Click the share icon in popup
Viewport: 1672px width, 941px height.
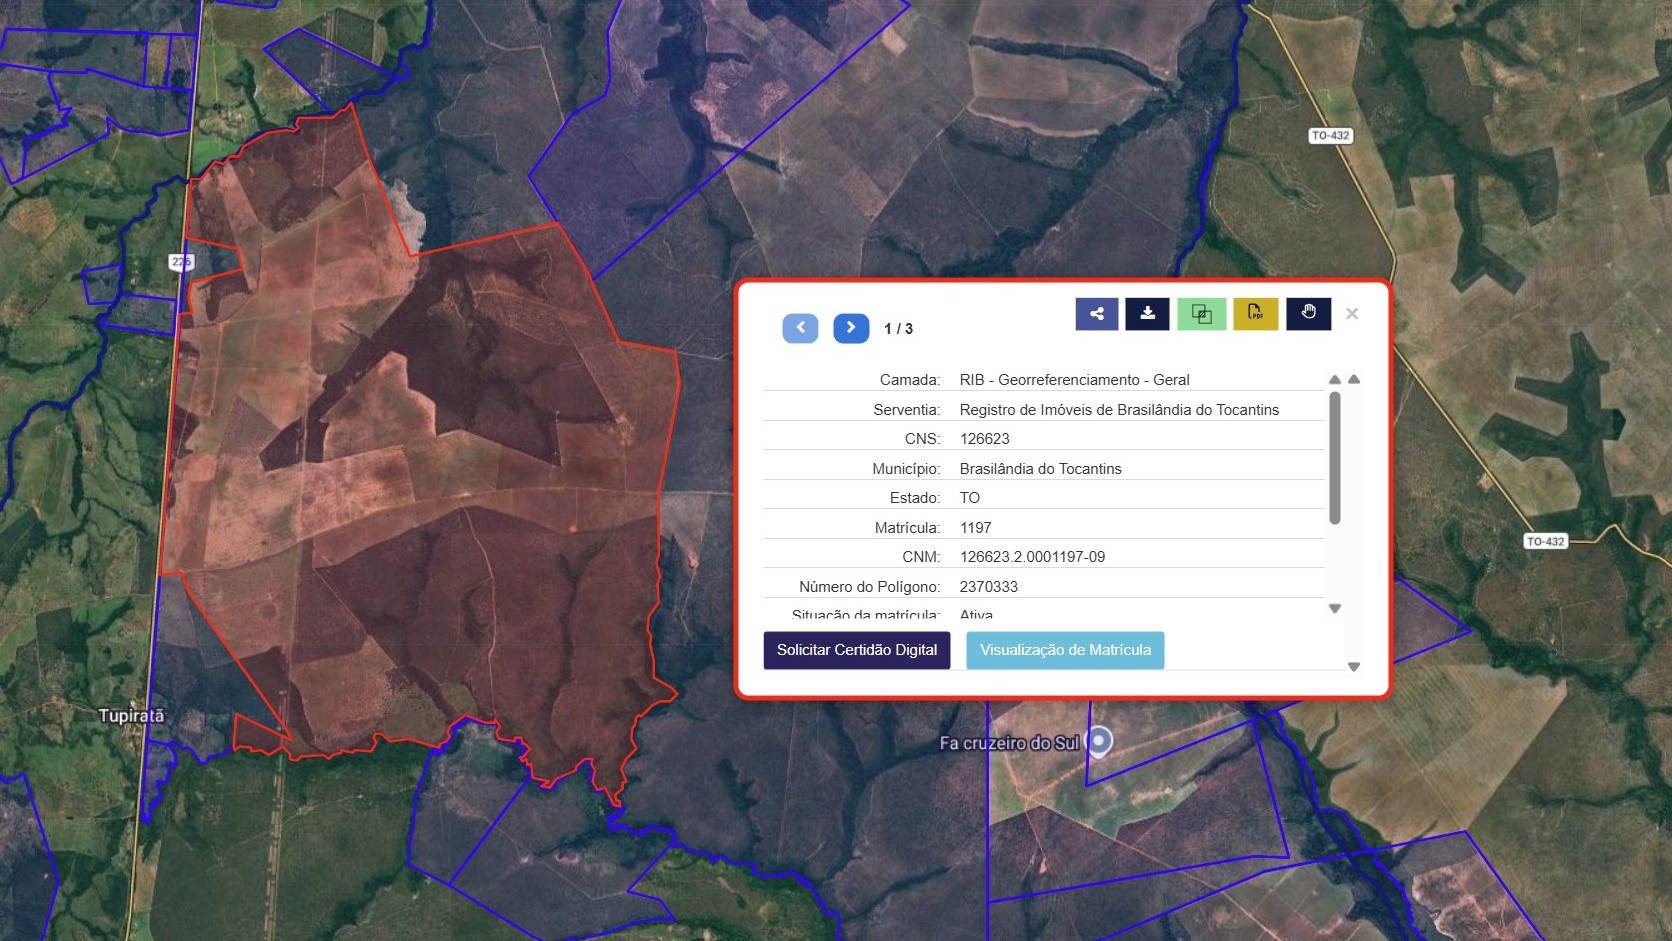coord(1097,314)
